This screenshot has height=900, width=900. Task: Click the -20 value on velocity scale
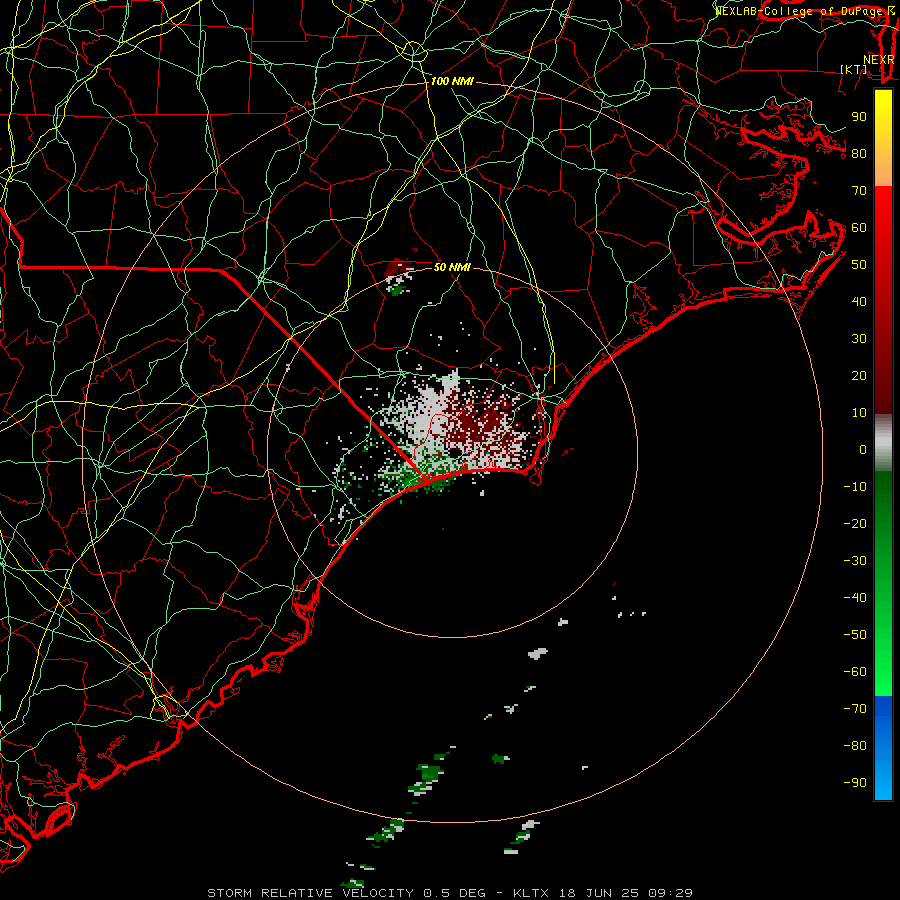855,524
